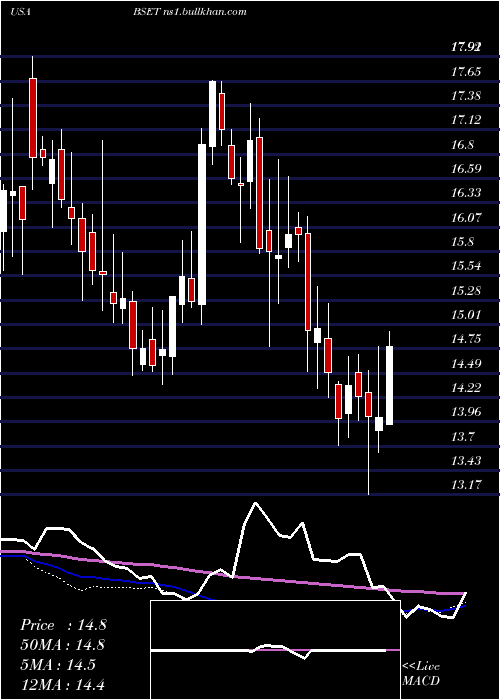Image resolution: width=500 pixels, height=700 pixels.
Task: Click the 15.28 price axis label
Action: (466, 291)
